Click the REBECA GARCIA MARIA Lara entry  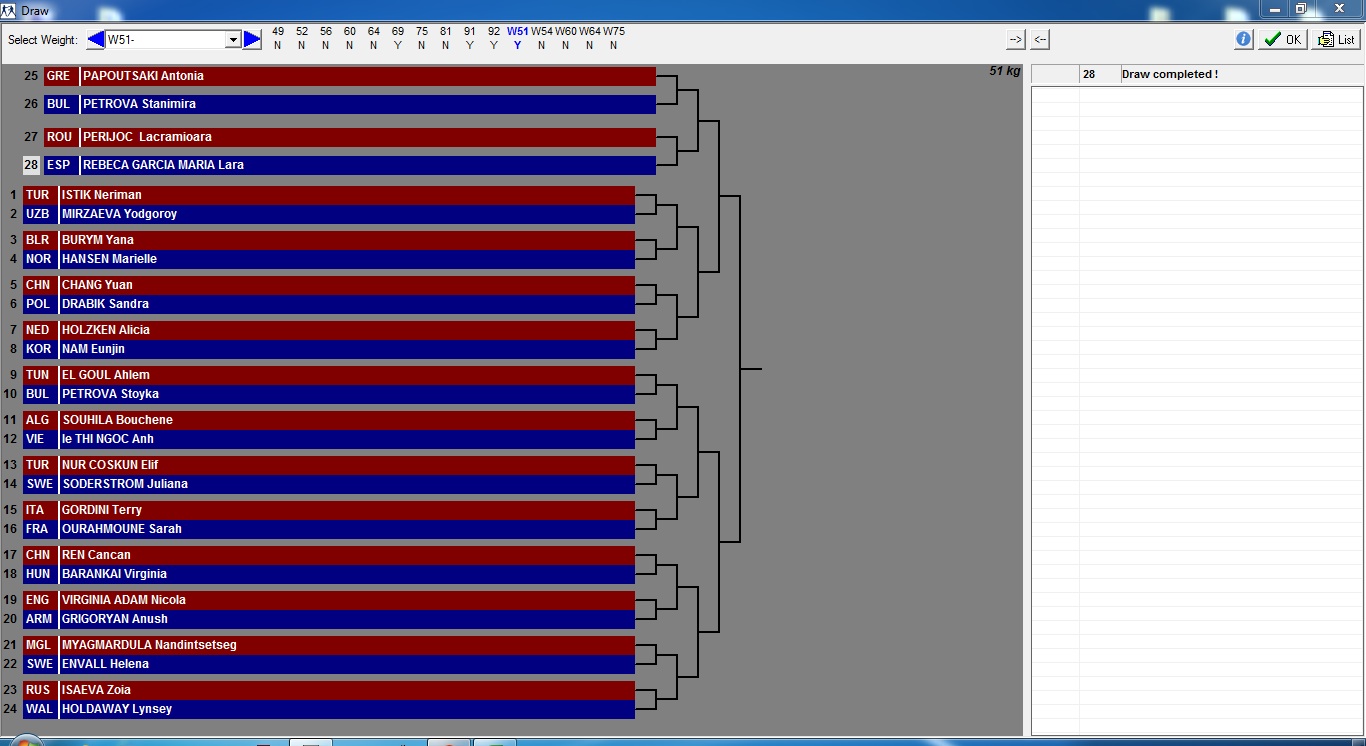(367, 165)
